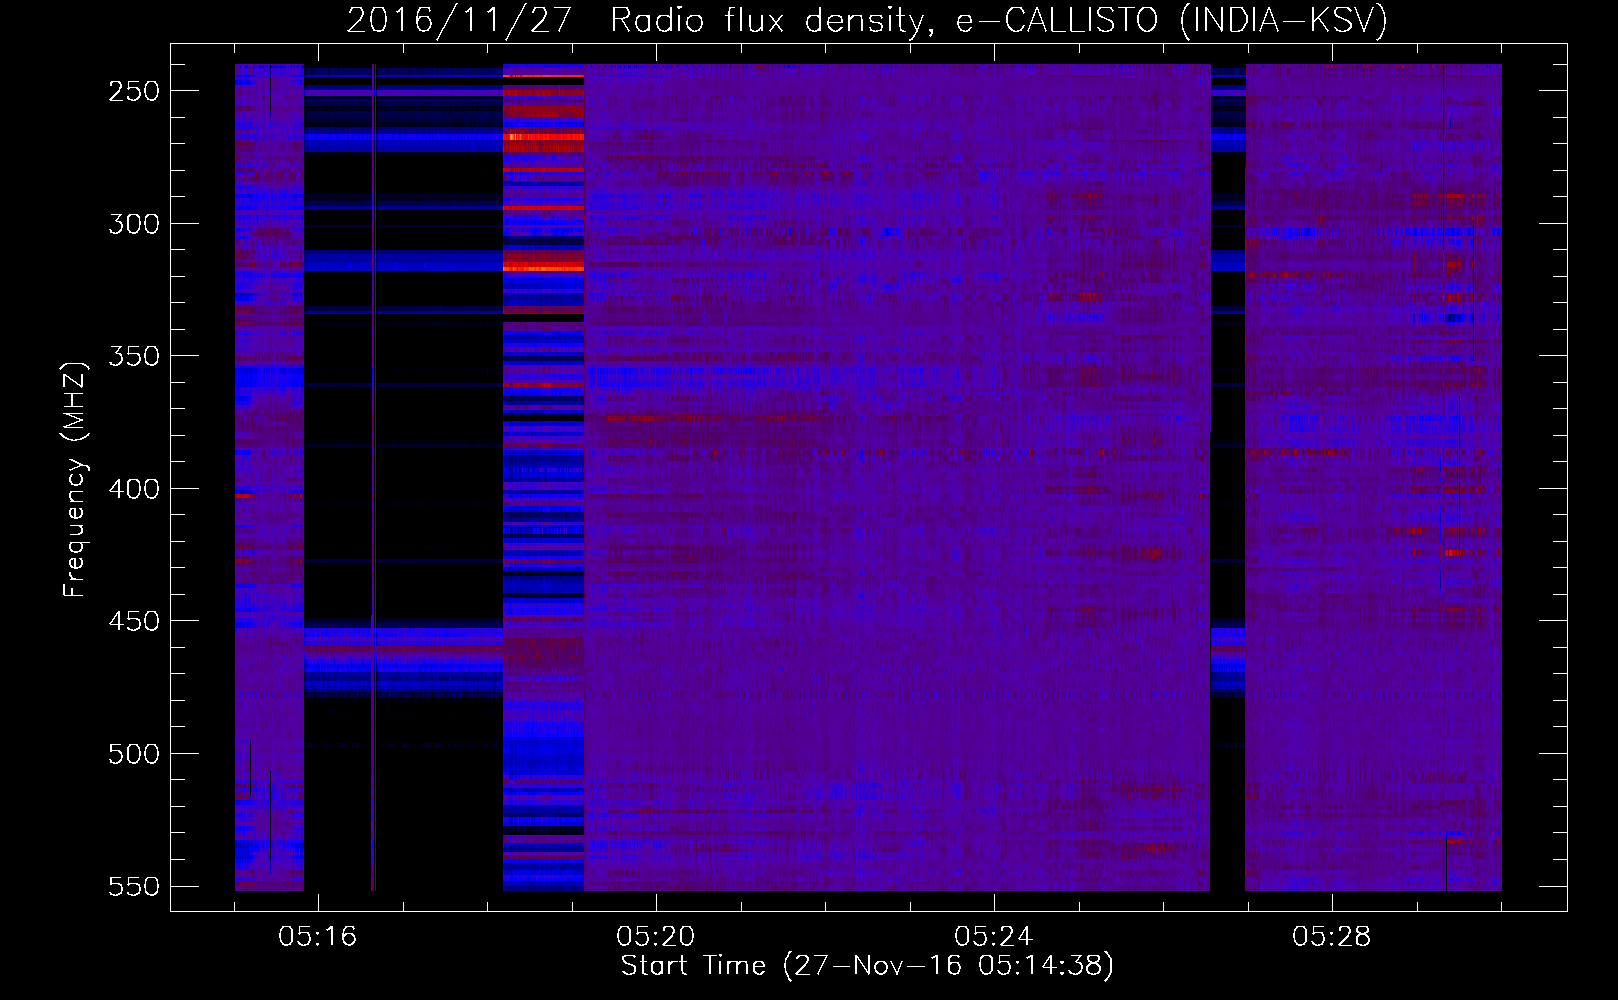The height and width of the screenshot is (1000, 1618).
Task: Click the 350 frequency tick label
Action: pos(134,357)
